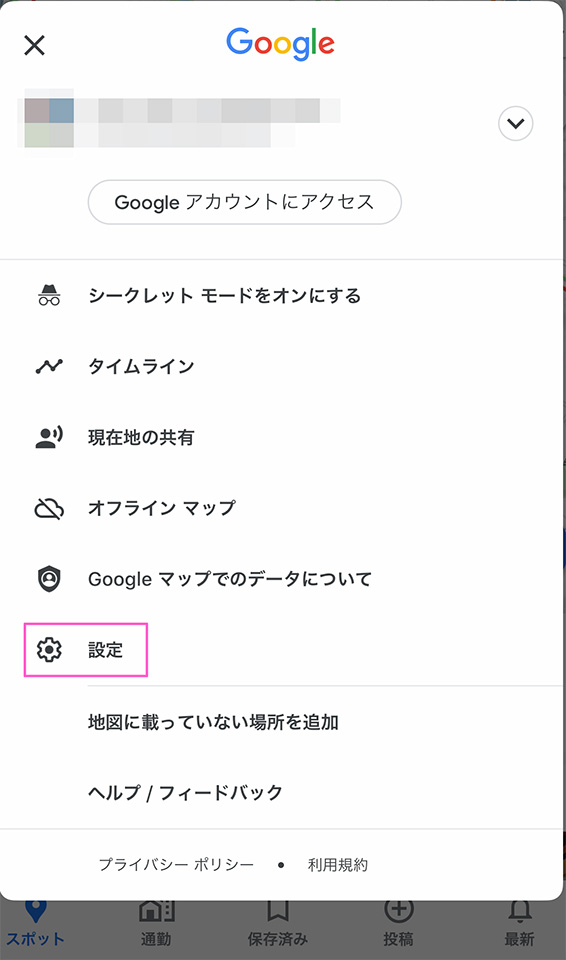Click the settings gear icon
566x960 pixels.
(49, 650)
